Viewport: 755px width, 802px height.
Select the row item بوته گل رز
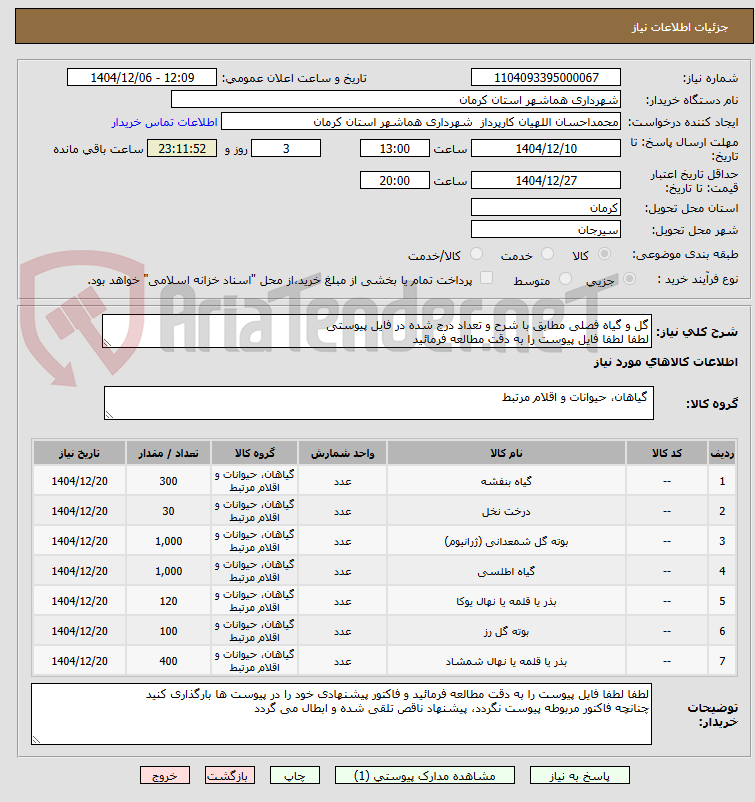506,631
